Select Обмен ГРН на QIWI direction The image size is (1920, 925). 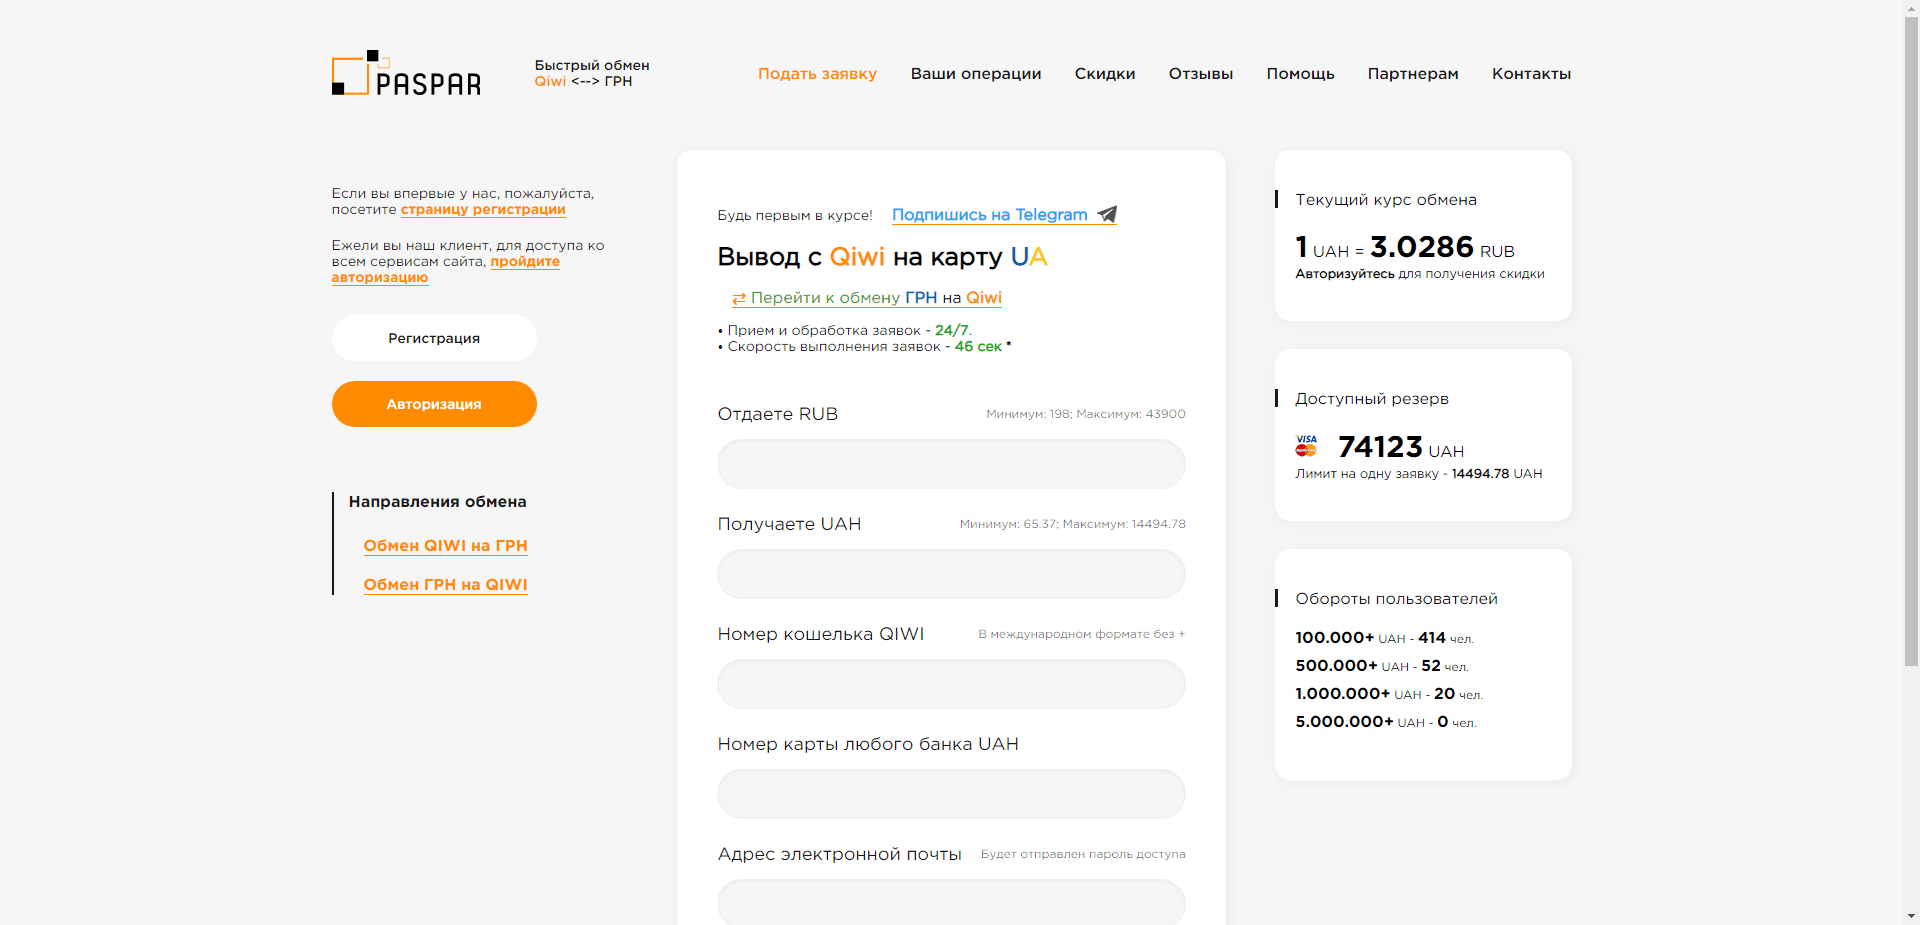point(445,585)
